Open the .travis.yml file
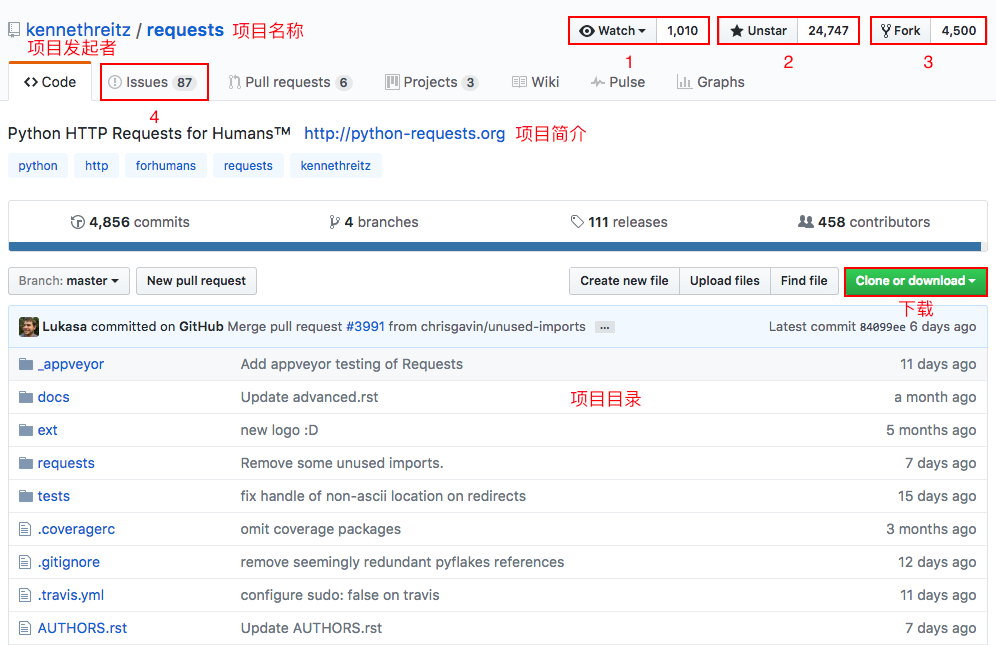 click(x=71, y=595)
